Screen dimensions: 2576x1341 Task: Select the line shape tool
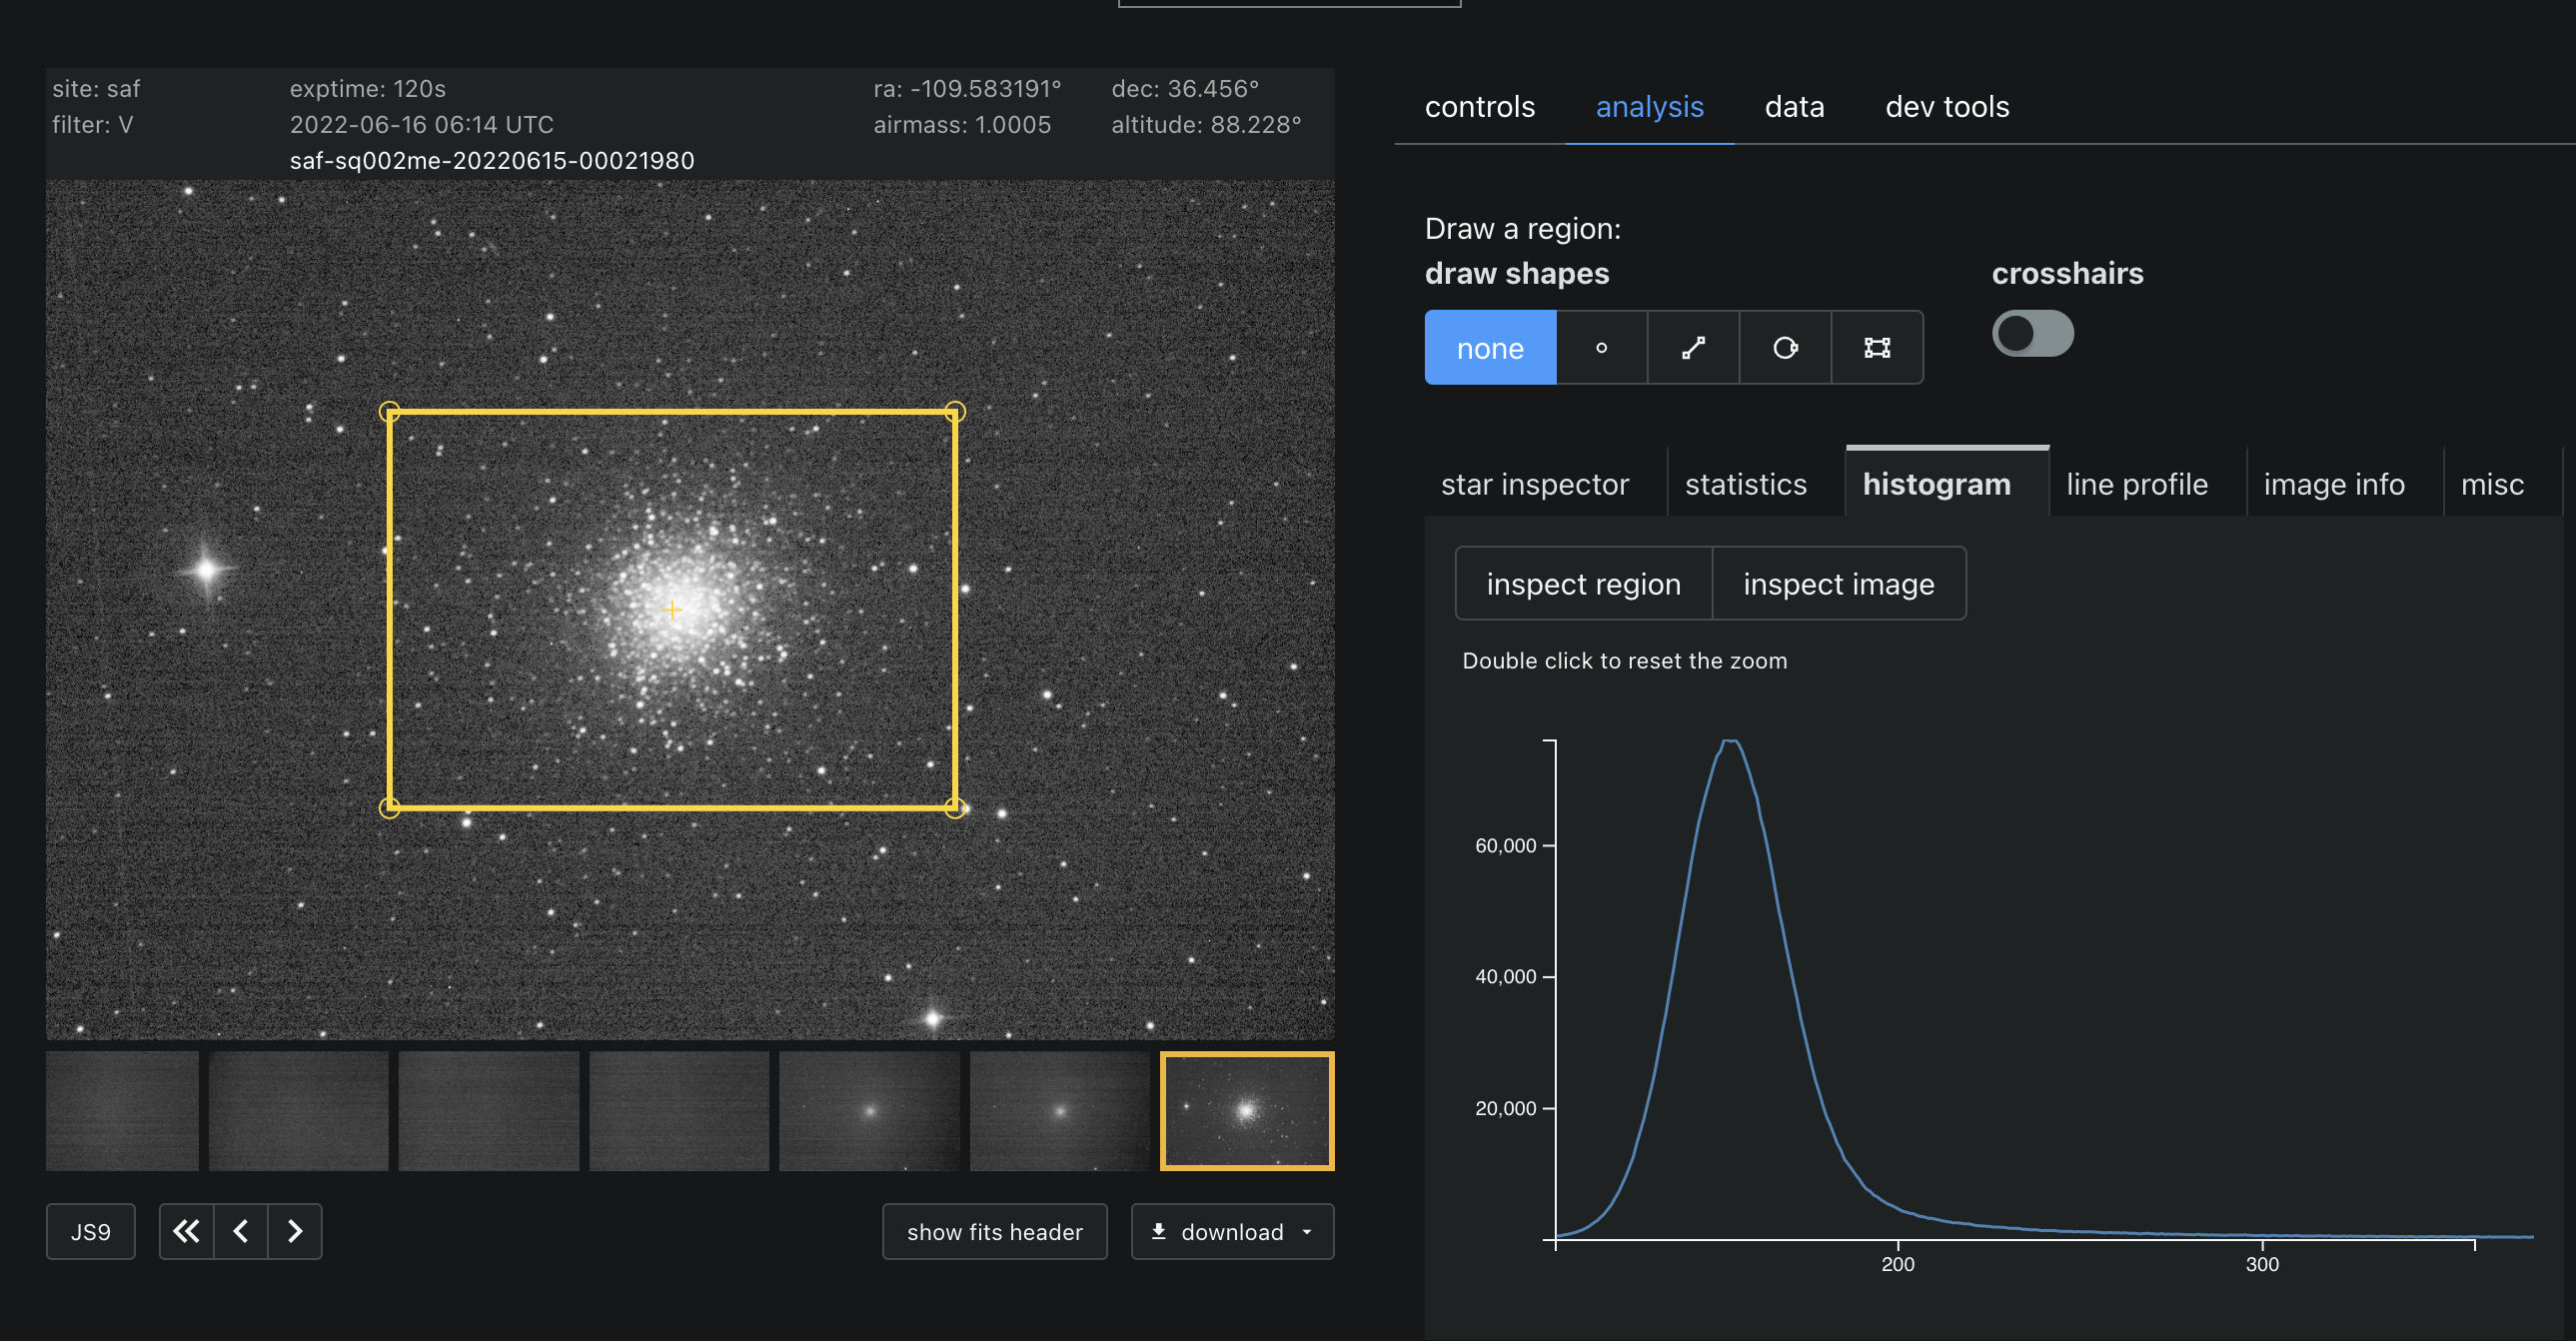[x=1693, y=348]
